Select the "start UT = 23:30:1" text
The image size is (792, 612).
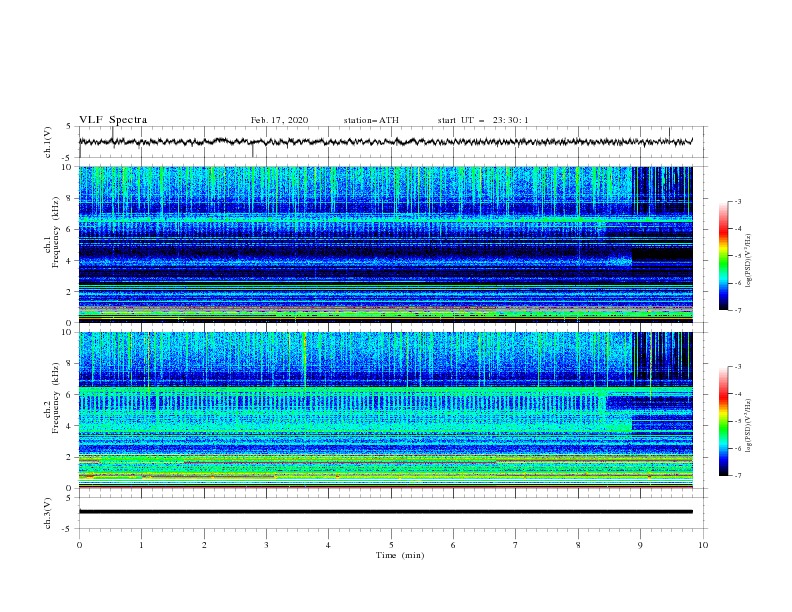click(483, 120)
